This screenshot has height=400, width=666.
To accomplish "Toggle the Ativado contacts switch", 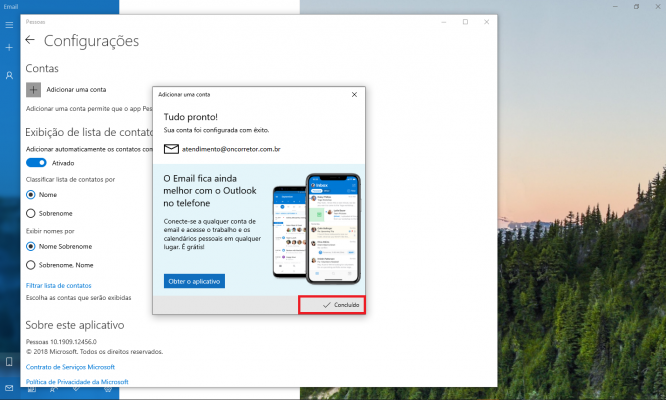I will 36,163.
